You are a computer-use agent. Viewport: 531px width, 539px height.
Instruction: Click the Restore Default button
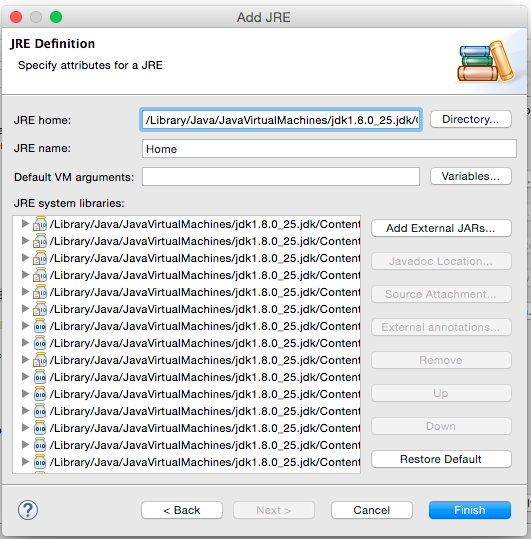tap(441, 459)
